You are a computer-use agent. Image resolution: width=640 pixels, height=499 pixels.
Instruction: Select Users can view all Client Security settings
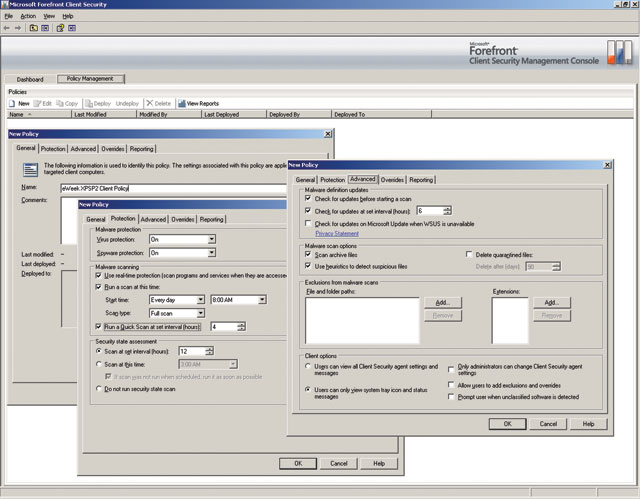coord(308,366)
